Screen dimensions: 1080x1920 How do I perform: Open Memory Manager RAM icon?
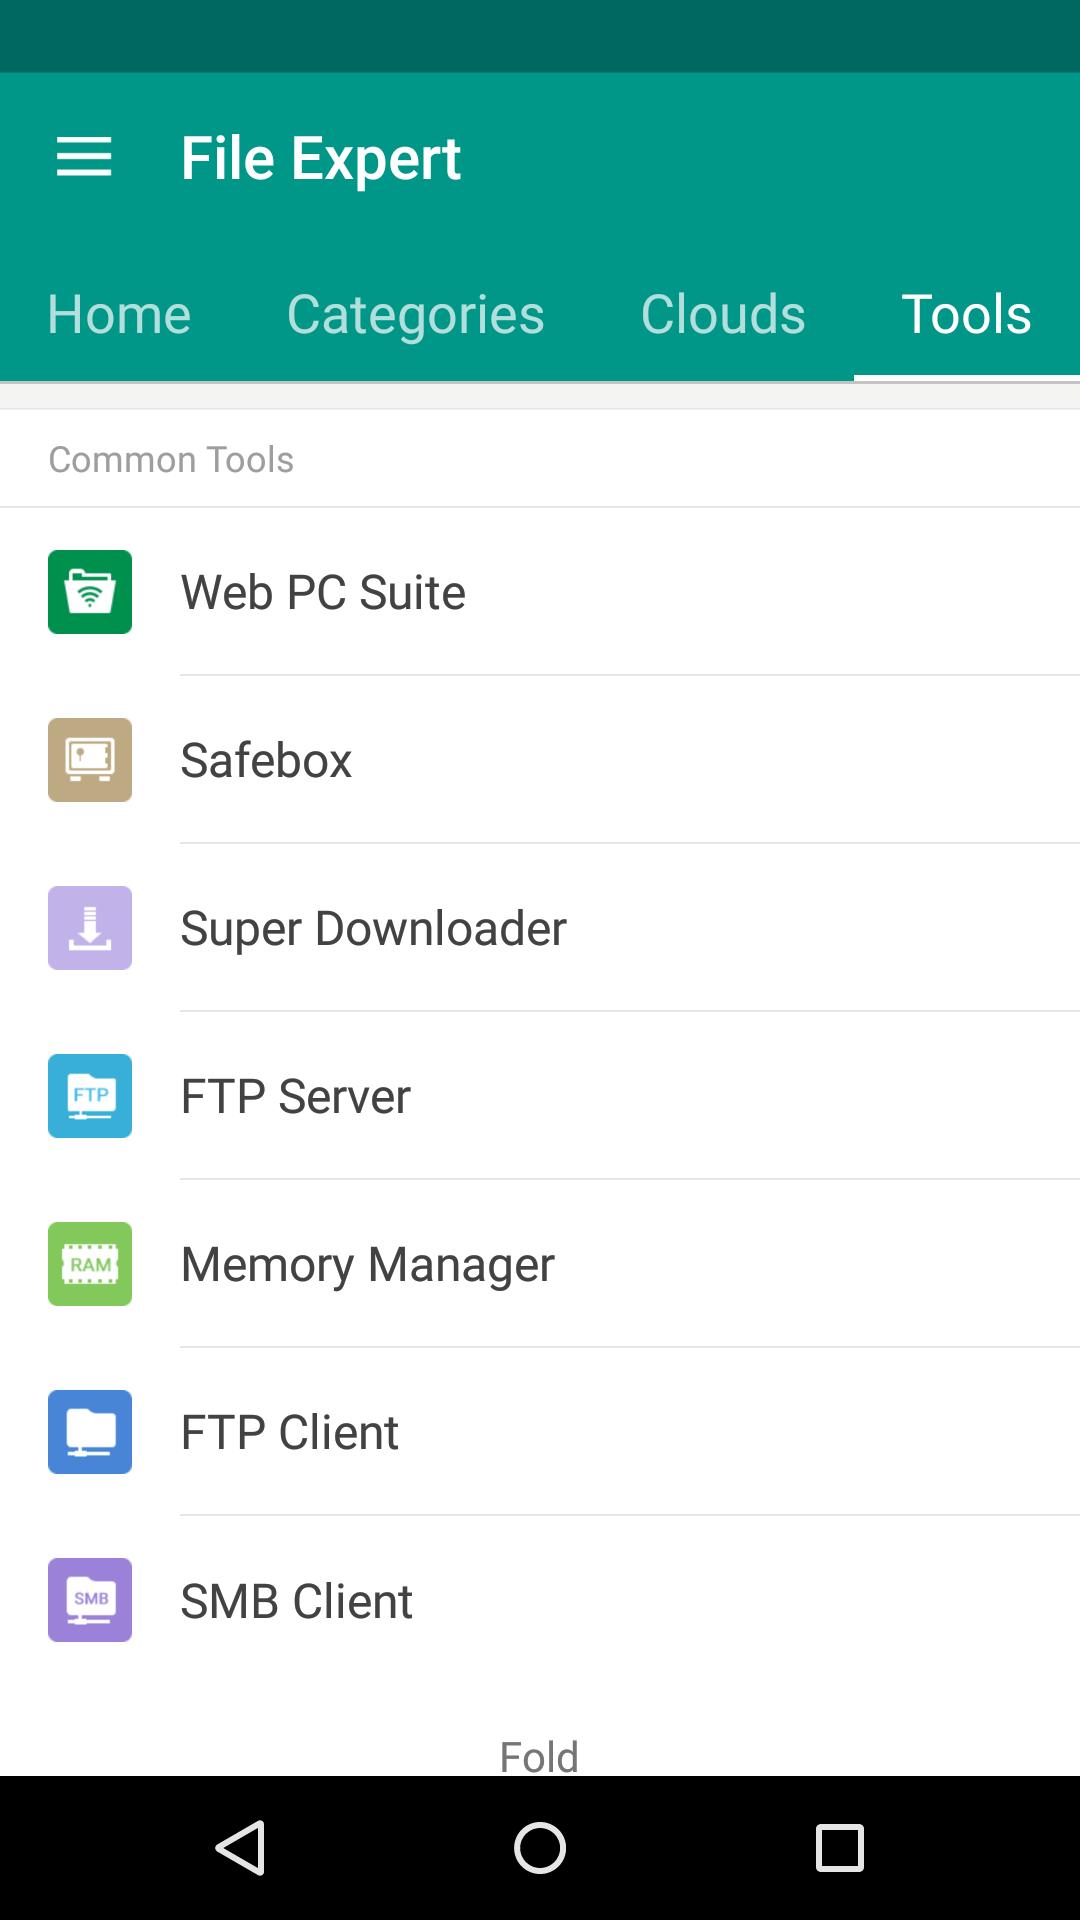coord(89,1264)
